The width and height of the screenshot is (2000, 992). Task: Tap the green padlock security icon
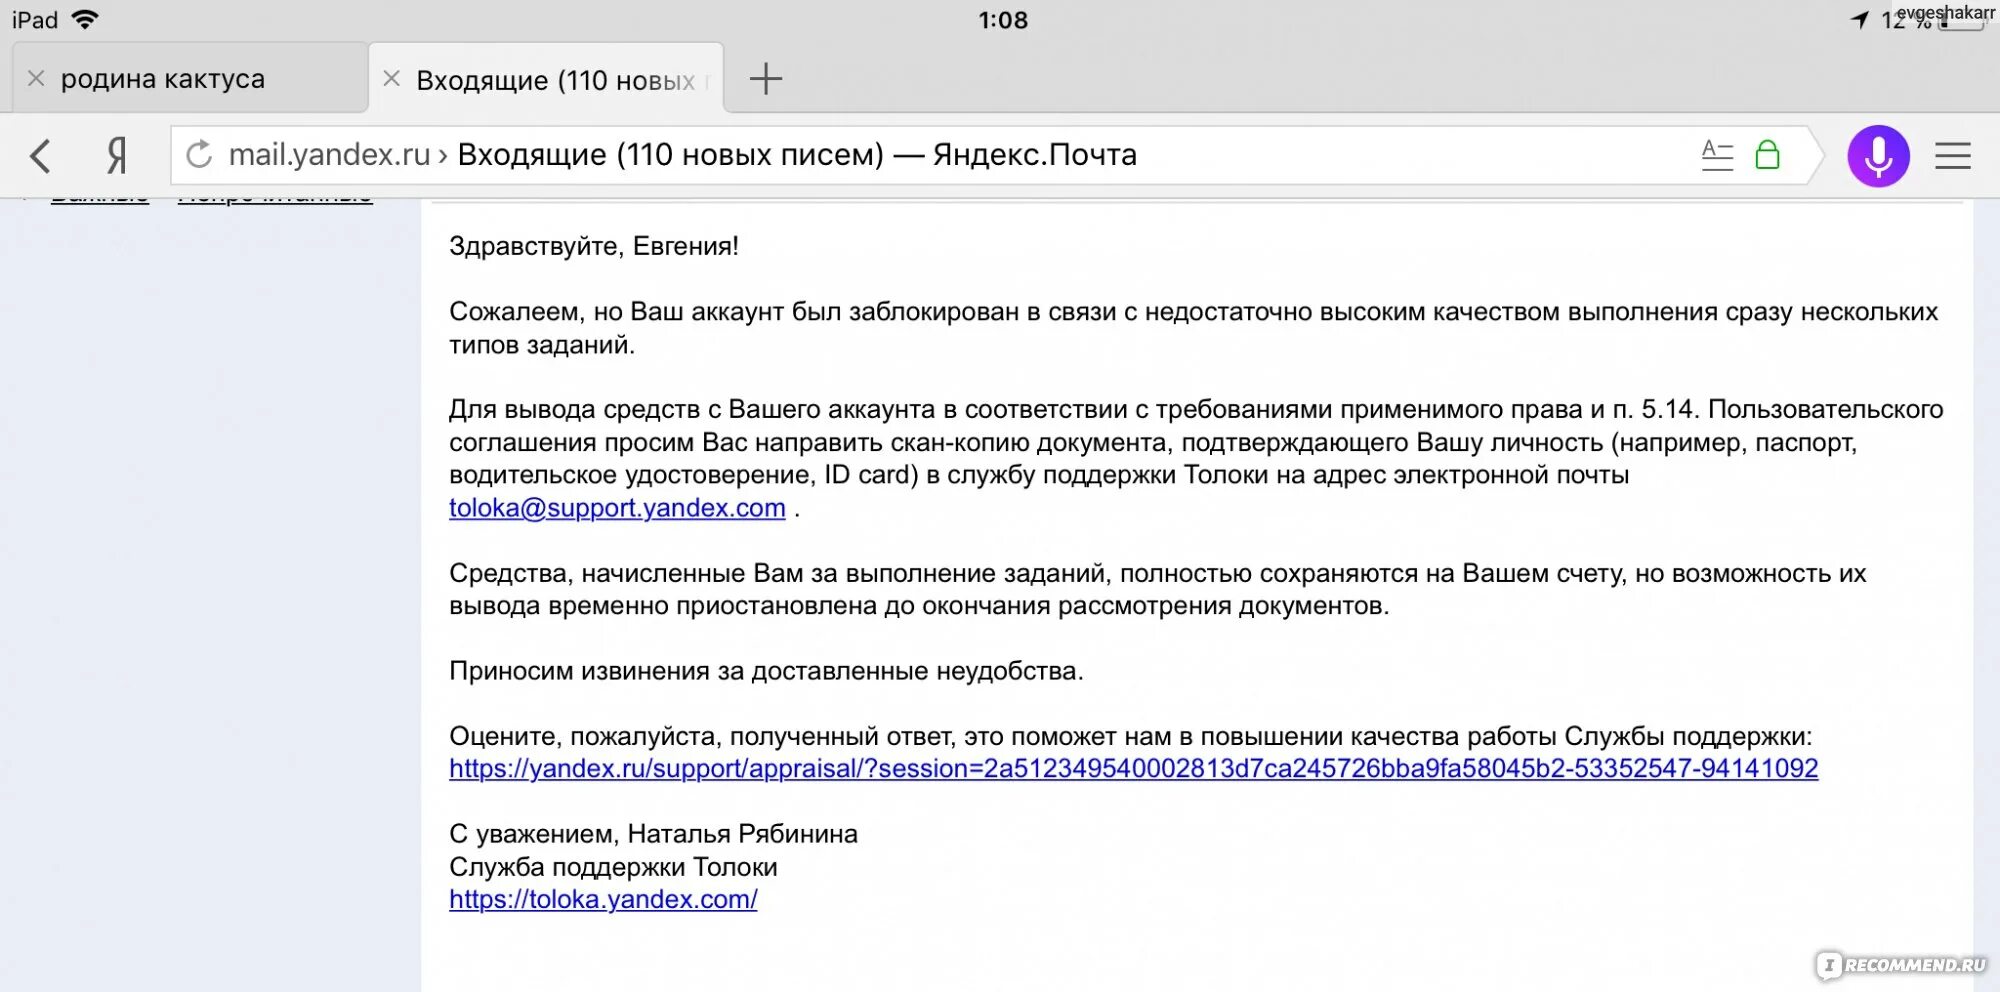click(x=1767, y=155)
